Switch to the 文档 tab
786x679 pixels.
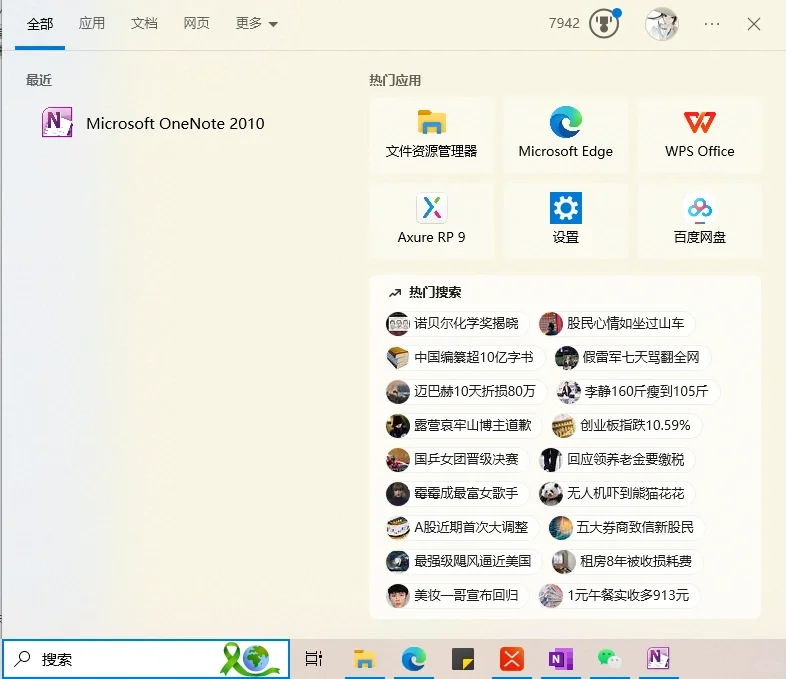coord(144,23)
